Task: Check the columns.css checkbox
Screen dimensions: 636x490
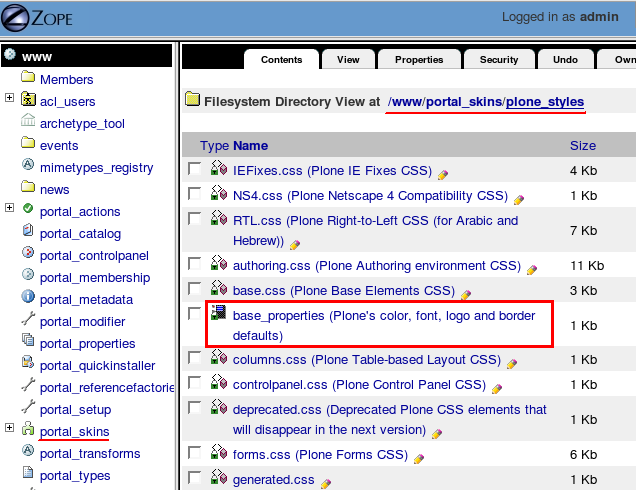Action: pyautogui.click(x=194, y=357)
